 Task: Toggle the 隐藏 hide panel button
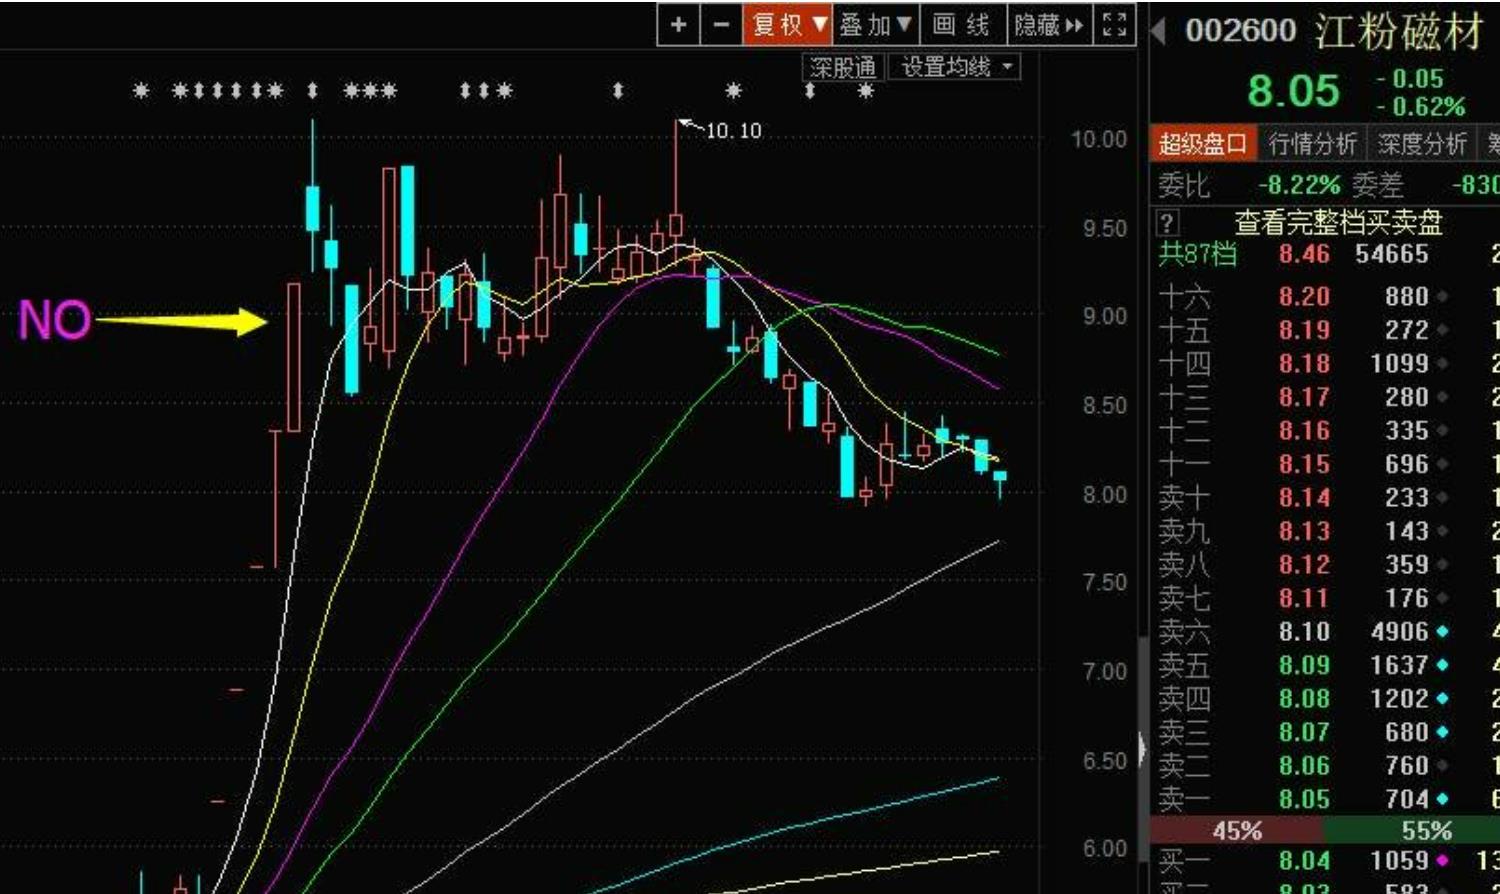click(x=1049, y=25)
